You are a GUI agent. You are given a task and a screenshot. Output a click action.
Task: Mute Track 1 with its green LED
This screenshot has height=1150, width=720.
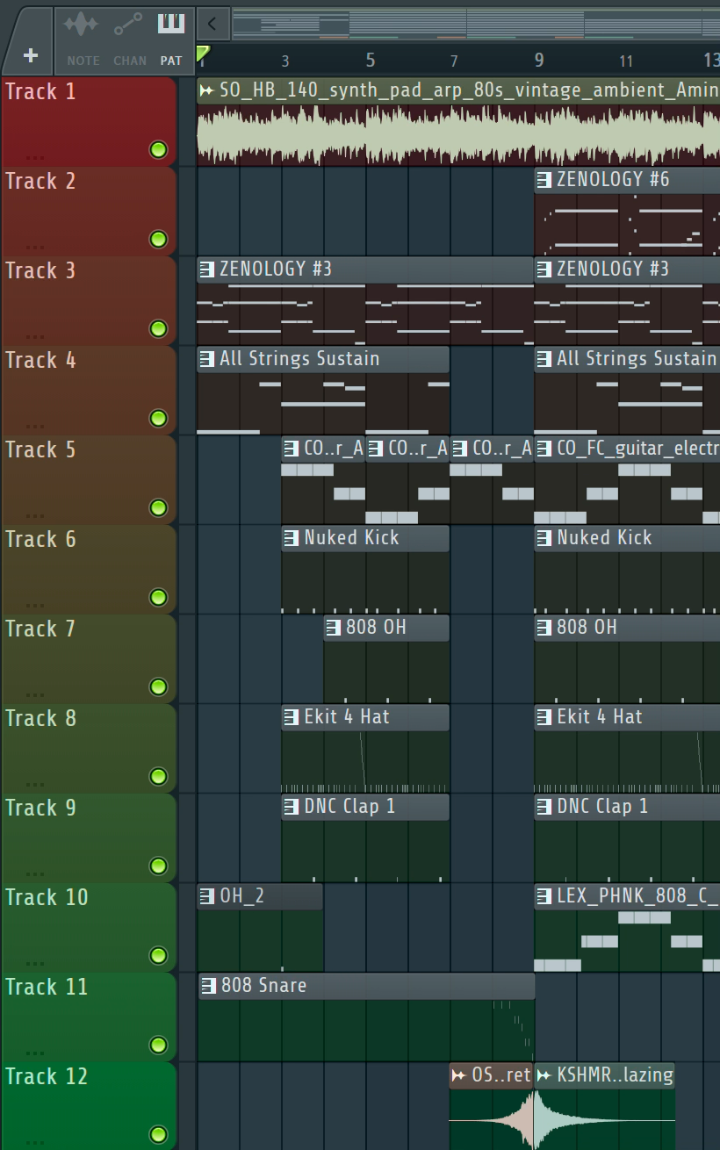click(158, 150)
